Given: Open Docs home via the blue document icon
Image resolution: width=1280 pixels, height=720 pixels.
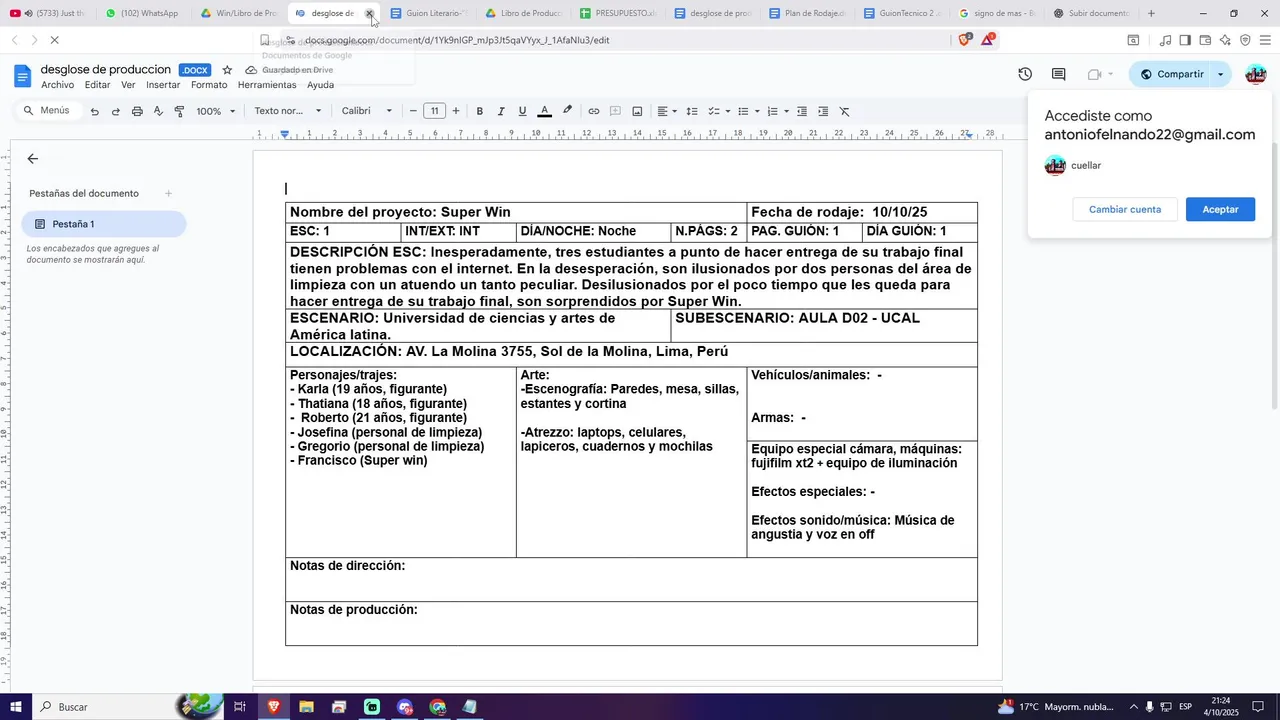Looking at the screenshot, I should click(x=22, y=75).
